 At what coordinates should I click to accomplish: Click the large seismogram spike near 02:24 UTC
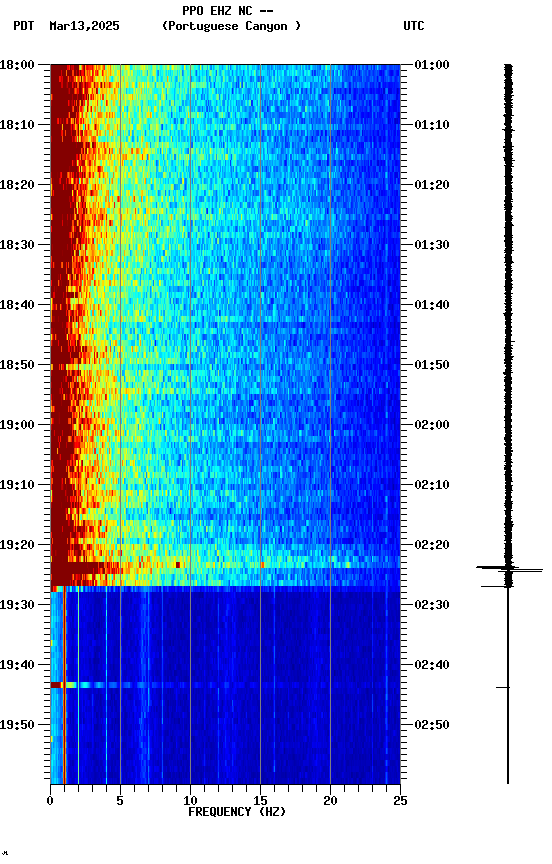coord(509,569)
